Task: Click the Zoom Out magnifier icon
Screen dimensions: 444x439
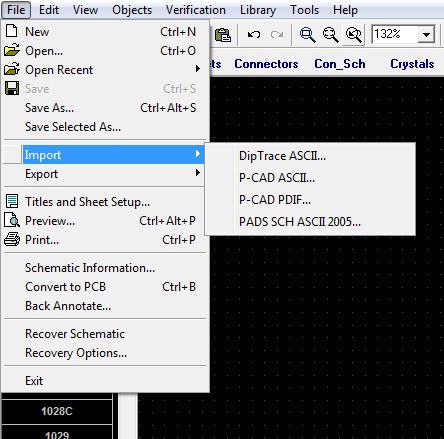Action: [330, 35]
